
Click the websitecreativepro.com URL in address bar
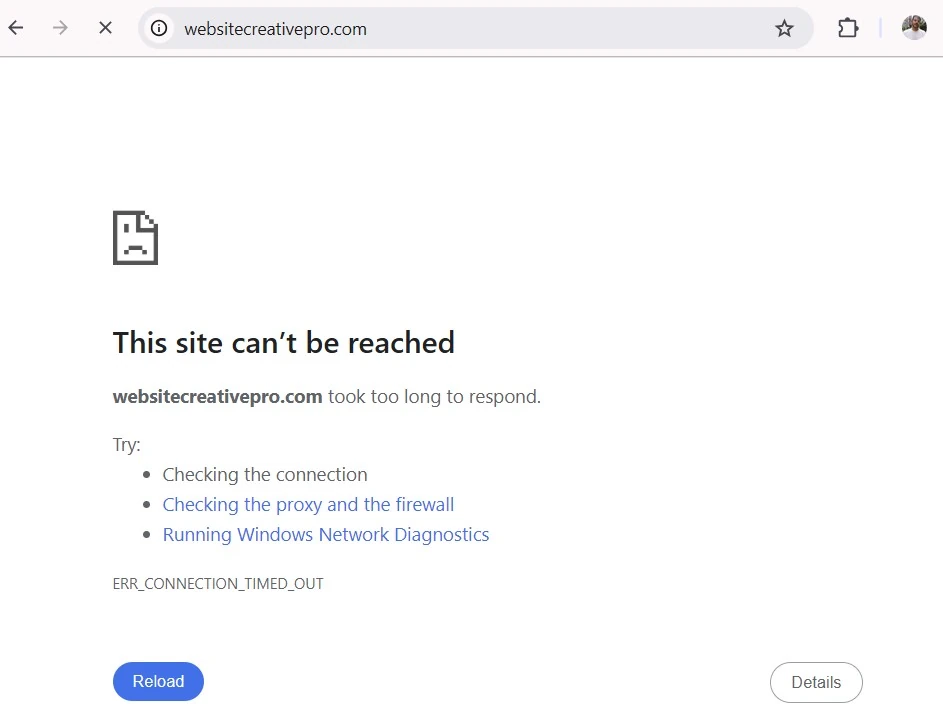(x=275, y=29)
